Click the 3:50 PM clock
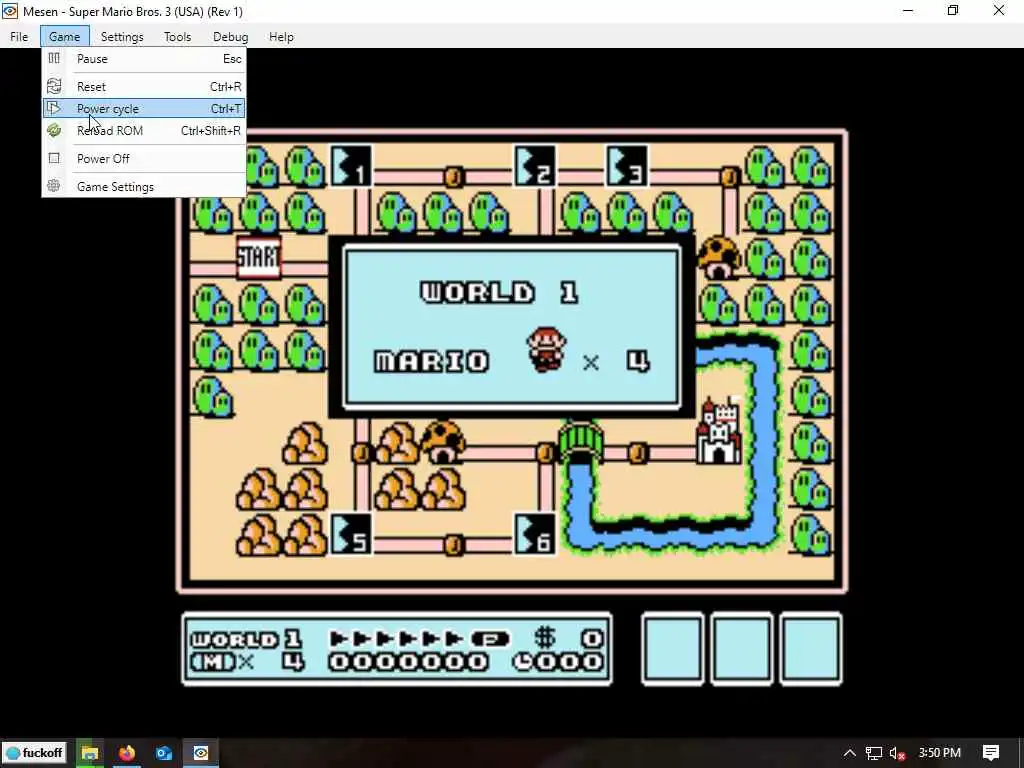 point(939,753)
